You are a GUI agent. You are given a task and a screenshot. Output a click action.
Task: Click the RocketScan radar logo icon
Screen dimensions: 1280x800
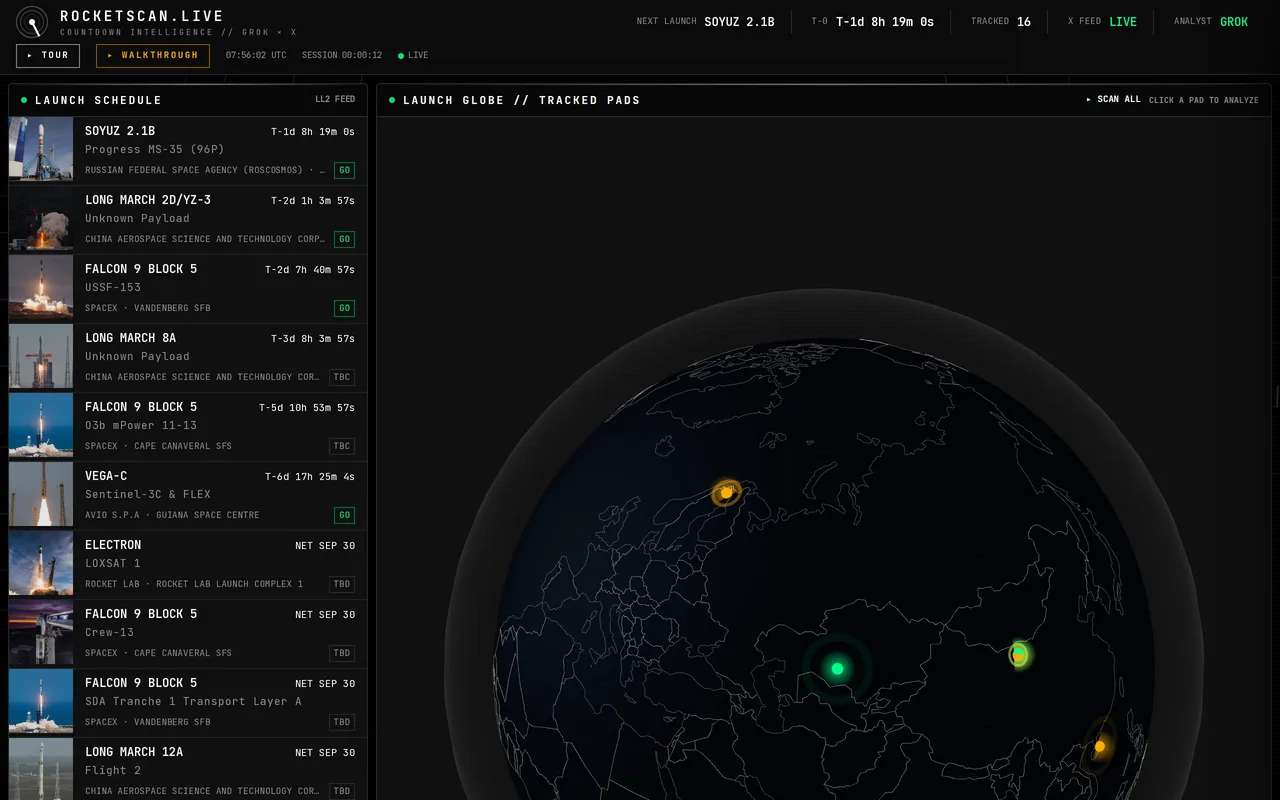point(32,22)
